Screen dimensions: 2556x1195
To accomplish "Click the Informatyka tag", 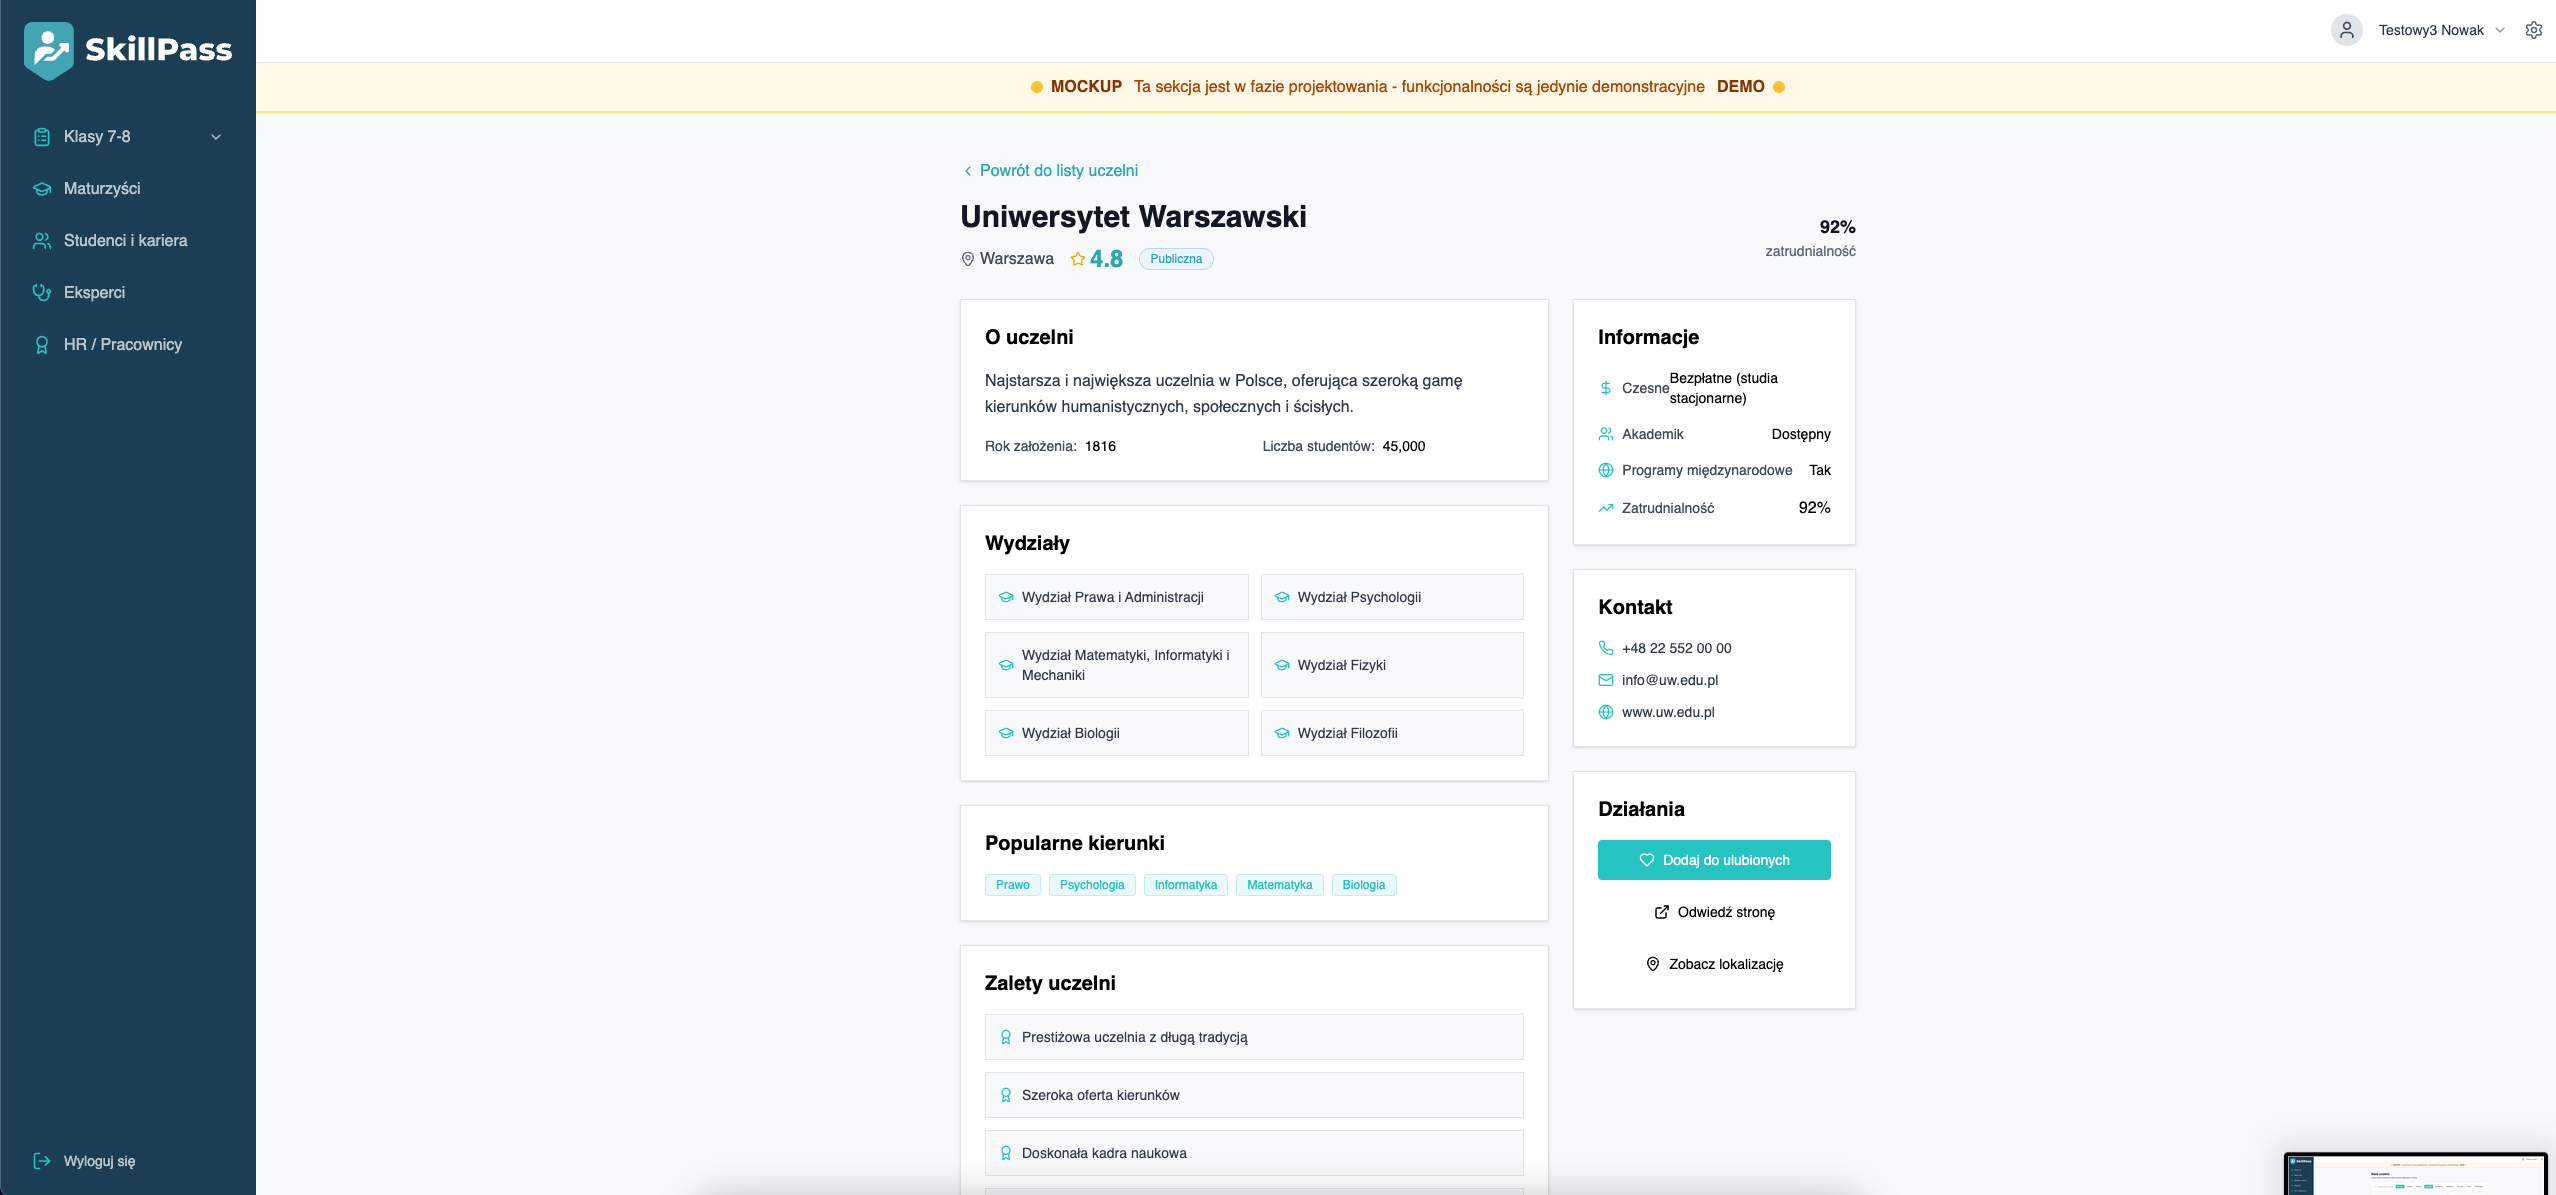I will [x=1186, y=885].
